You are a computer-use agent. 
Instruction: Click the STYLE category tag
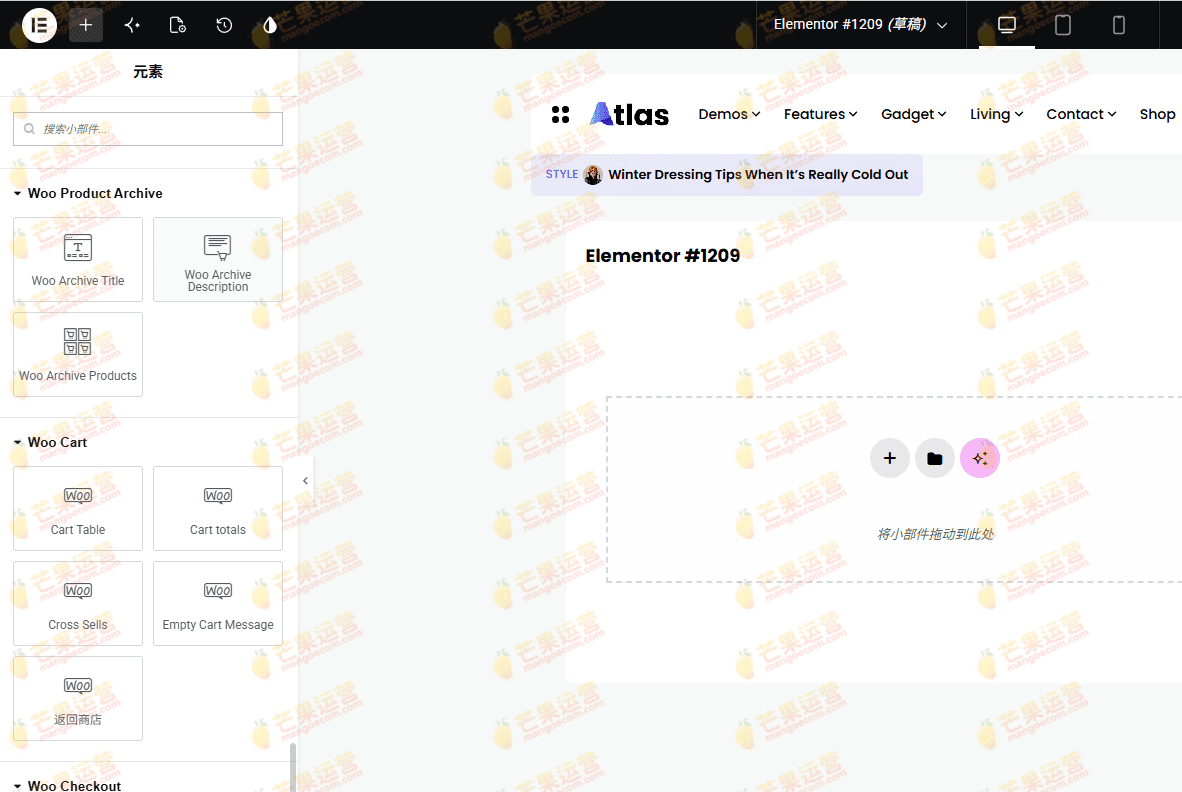[562, 174]
